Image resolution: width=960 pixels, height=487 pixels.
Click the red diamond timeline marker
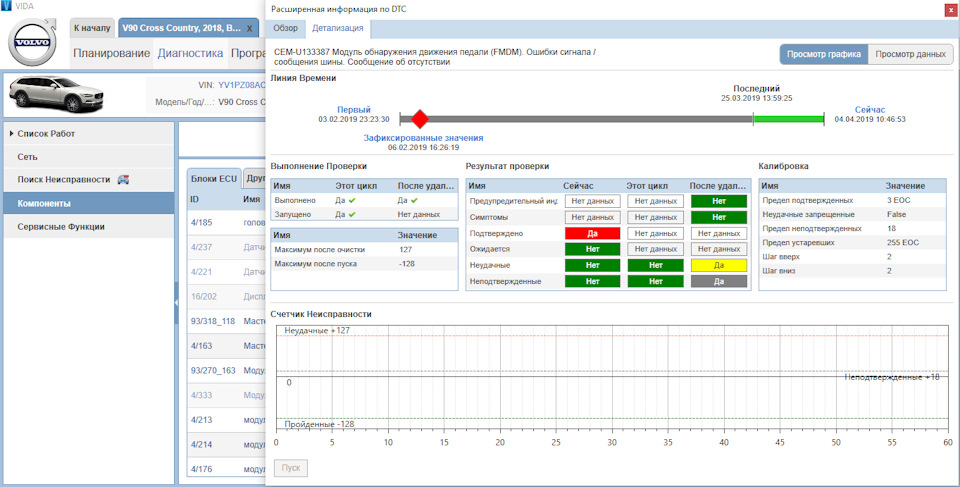pos(420,119)
